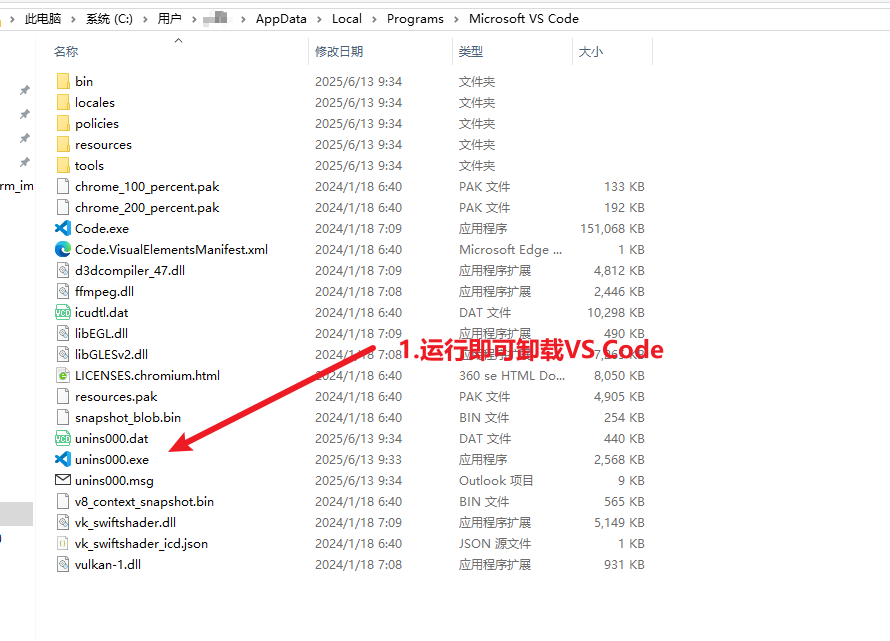Click the 360 se HTML Do... type cell
Viewport: 890px width, 641px height.
[x=512, y=375]
